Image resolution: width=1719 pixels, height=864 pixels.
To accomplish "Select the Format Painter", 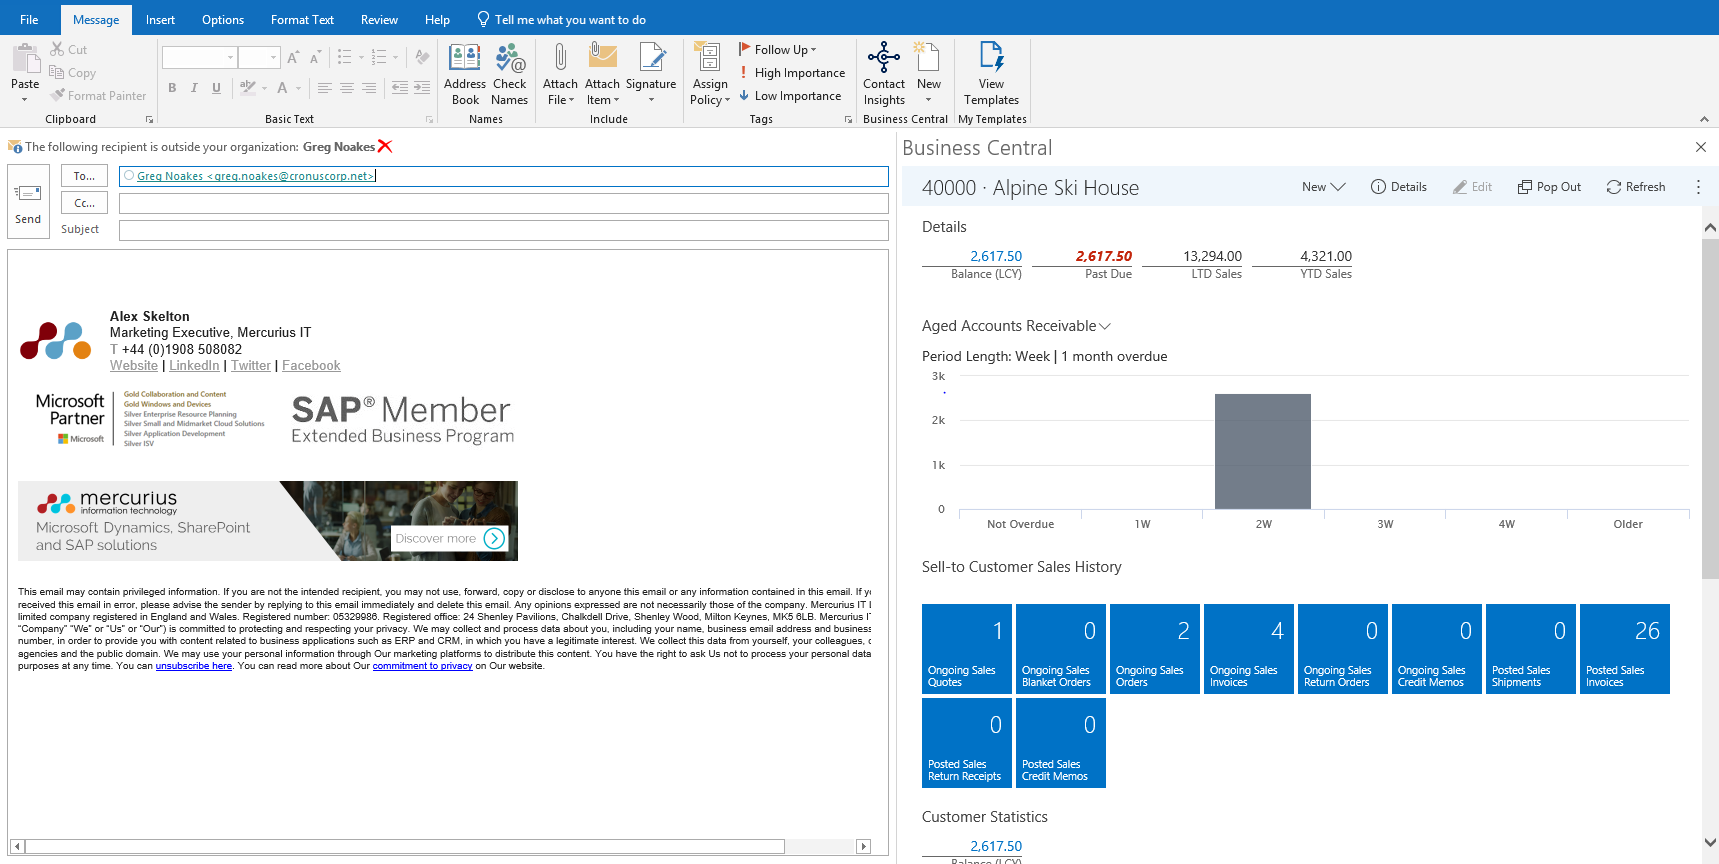I will click(x=98, y=96).
